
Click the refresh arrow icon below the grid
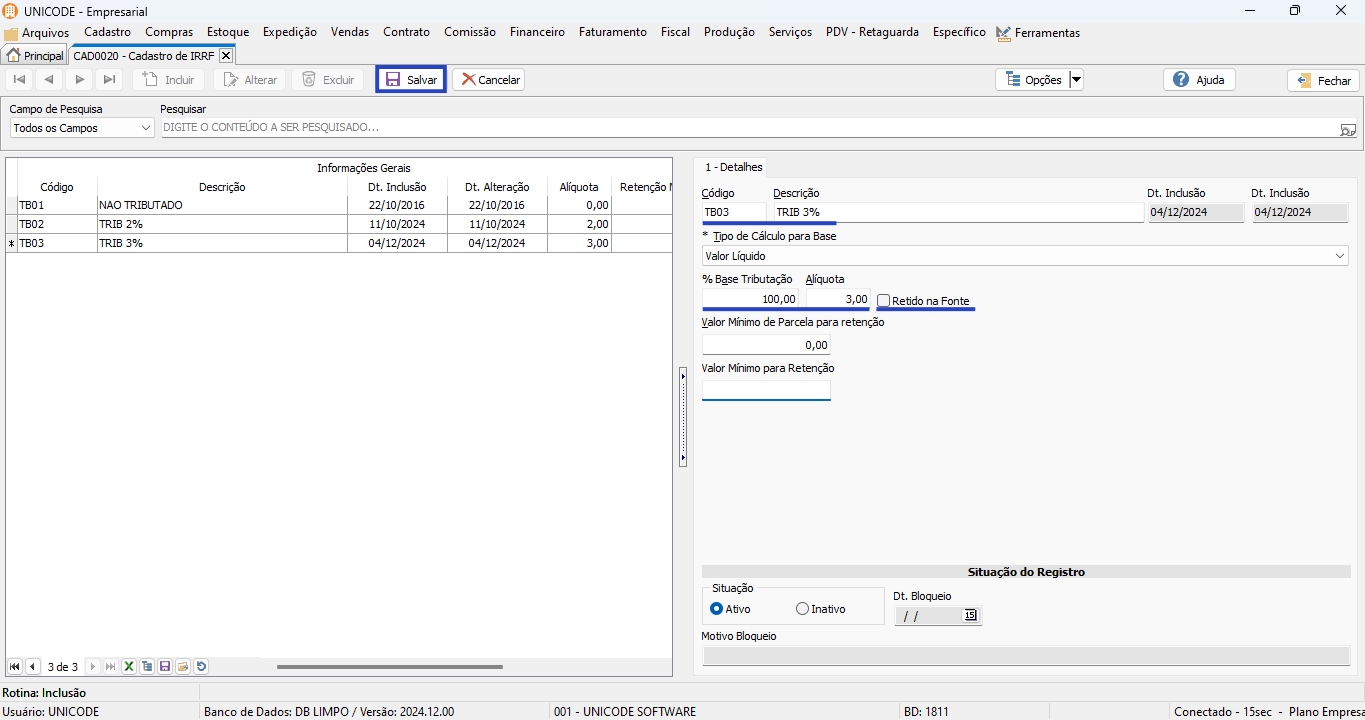pyautogui.click(x=201, y=667)
